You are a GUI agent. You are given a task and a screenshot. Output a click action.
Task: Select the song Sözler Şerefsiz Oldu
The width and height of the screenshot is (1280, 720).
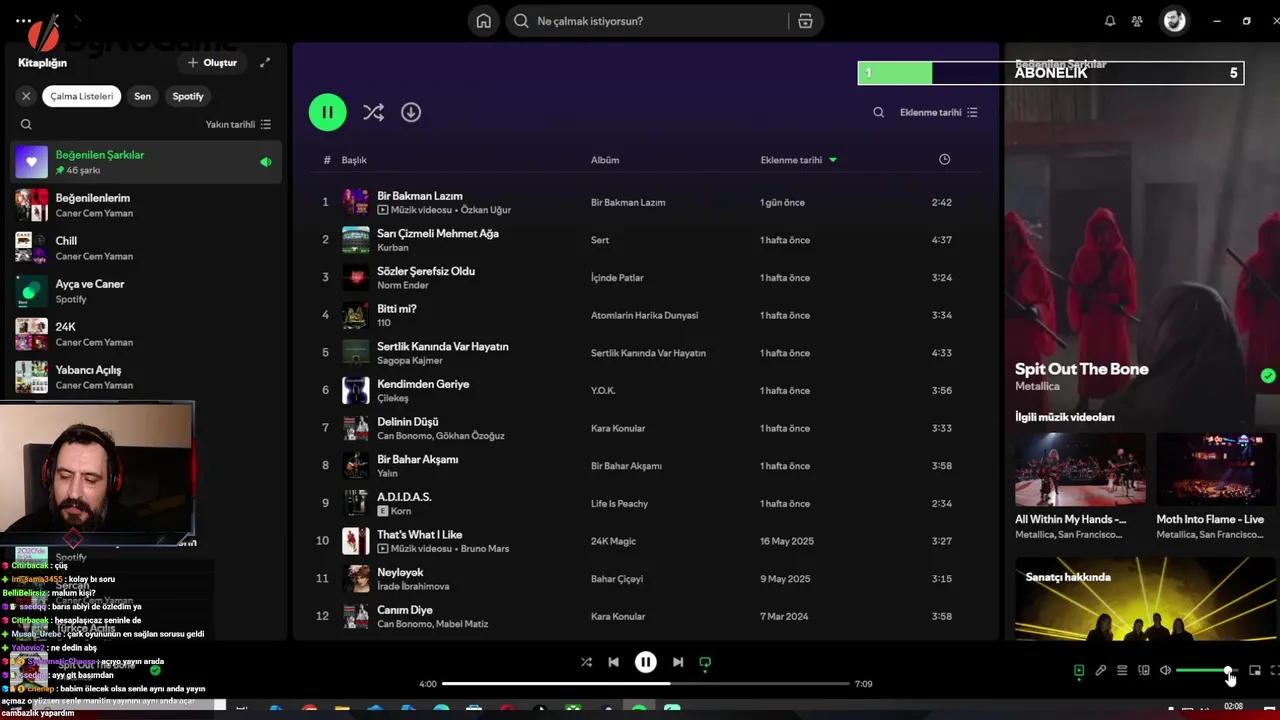point(425,271)
